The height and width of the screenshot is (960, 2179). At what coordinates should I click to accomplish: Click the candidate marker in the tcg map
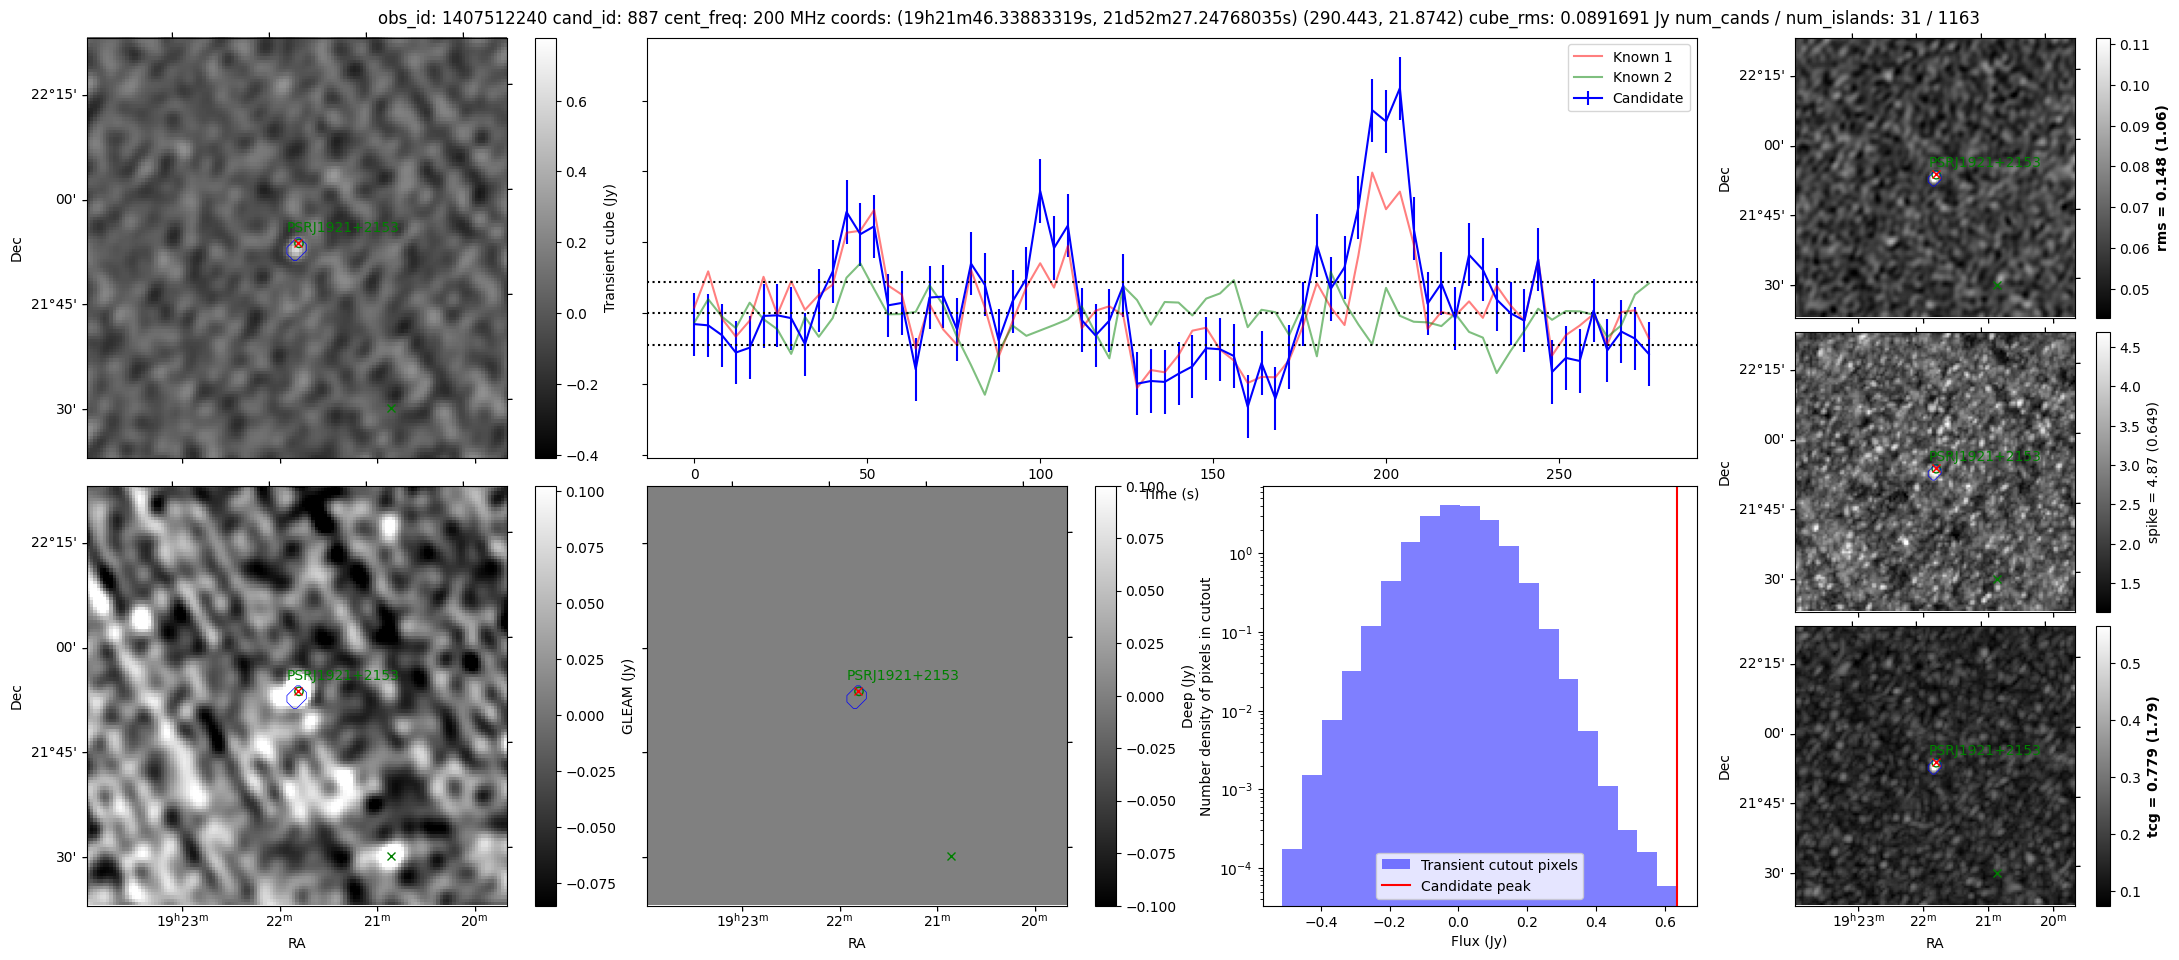[1935, 765]
